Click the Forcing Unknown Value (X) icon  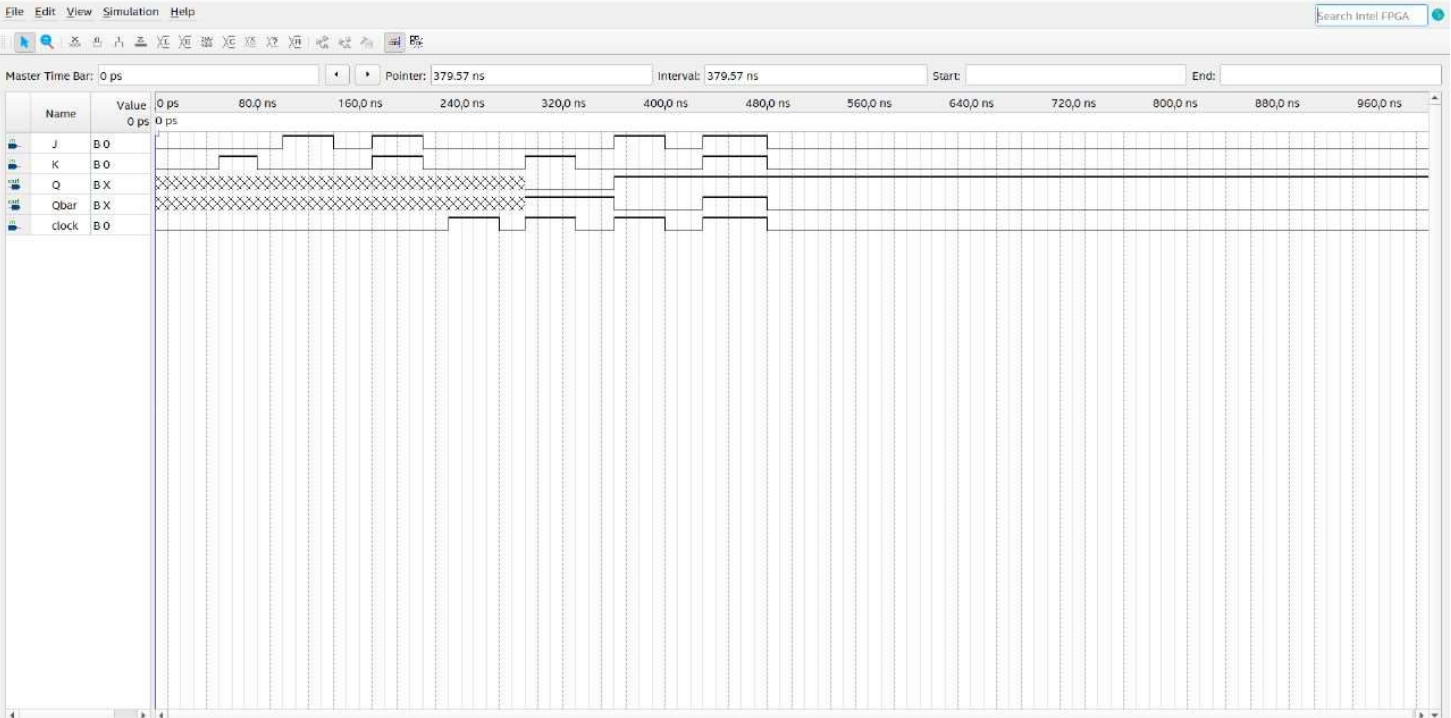pyautogui.click(x=76, y=42)
